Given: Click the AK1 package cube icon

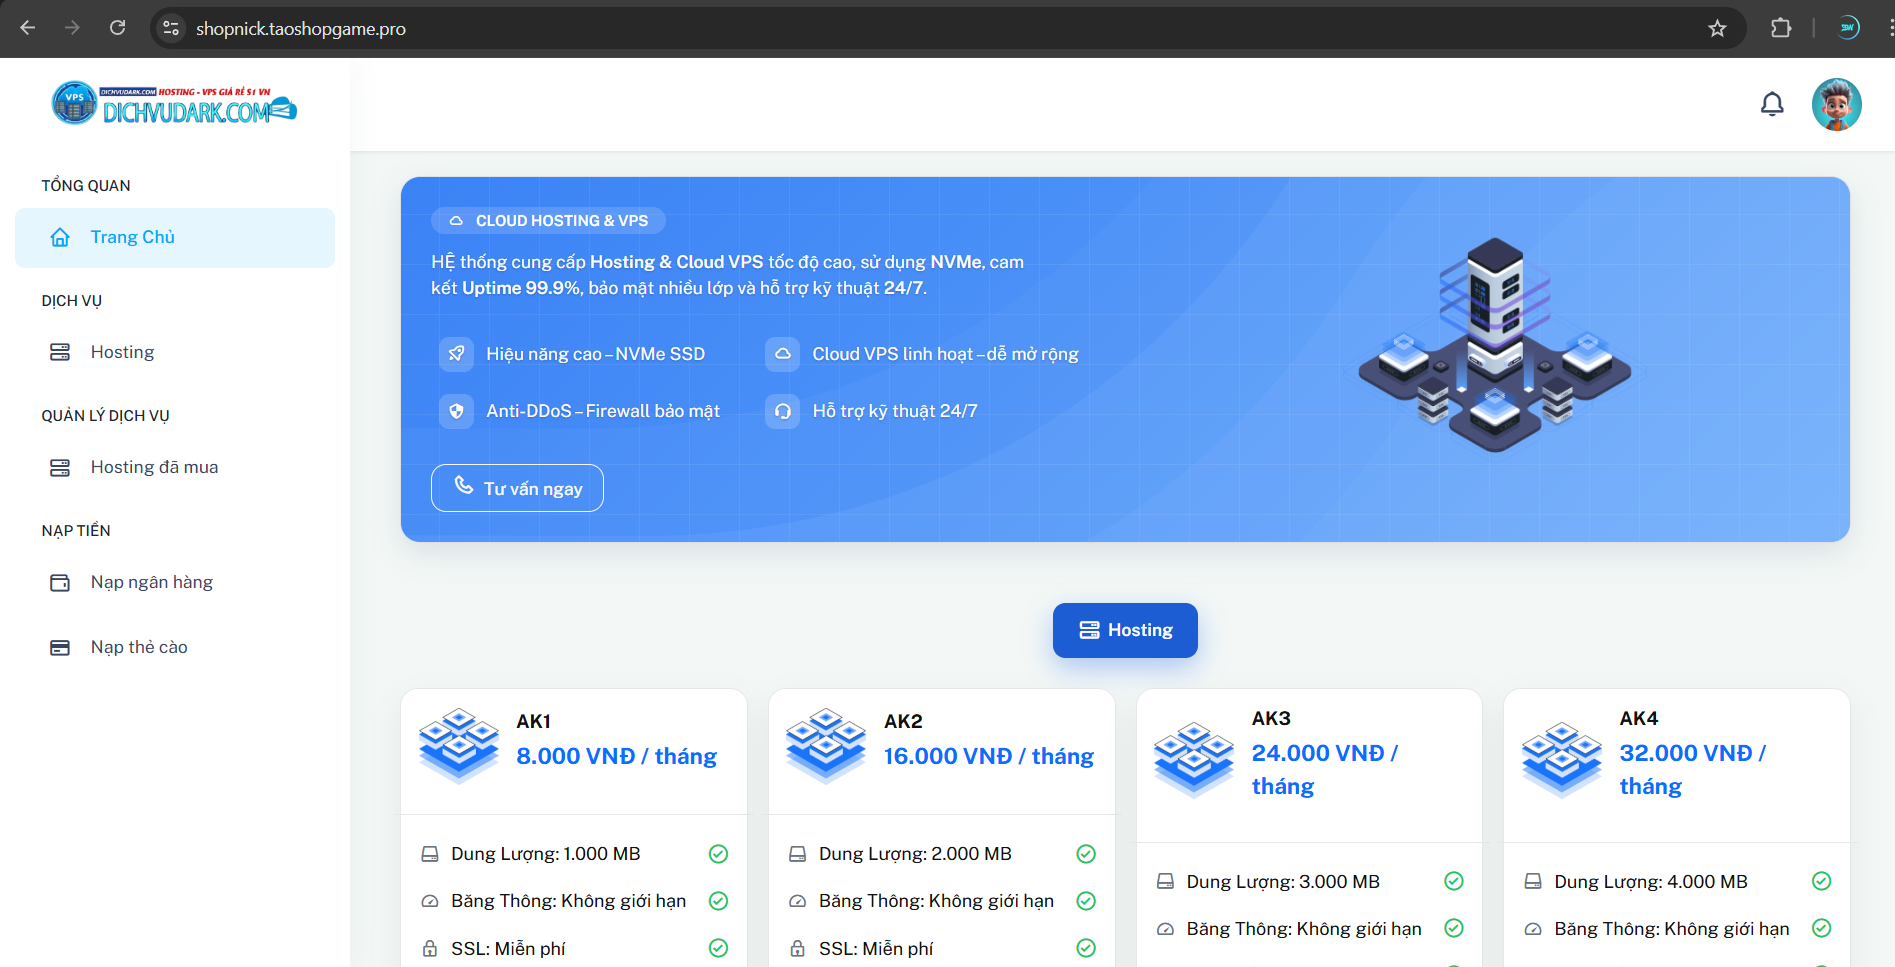Looking at the screenshot, I should click(x=458, y=744).
